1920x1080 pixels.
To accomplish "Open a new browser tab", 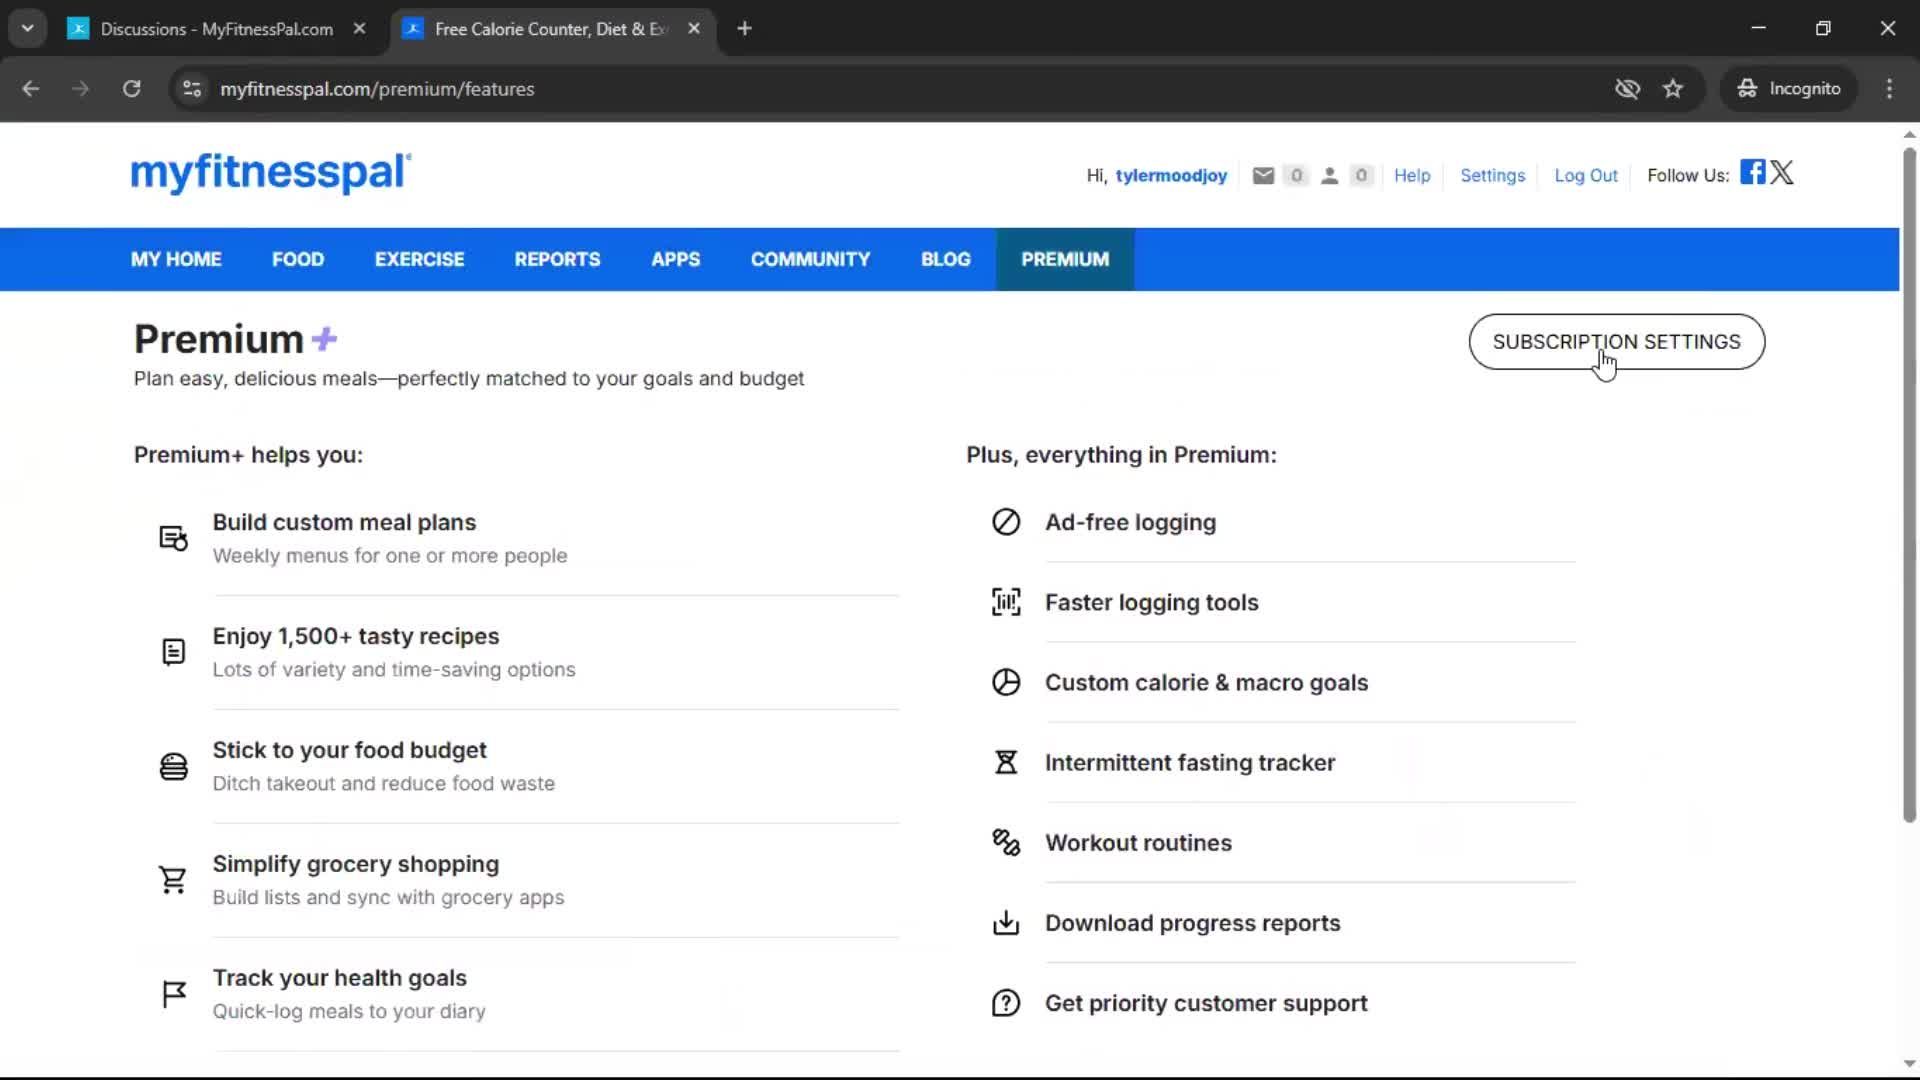I will [744, 29].
